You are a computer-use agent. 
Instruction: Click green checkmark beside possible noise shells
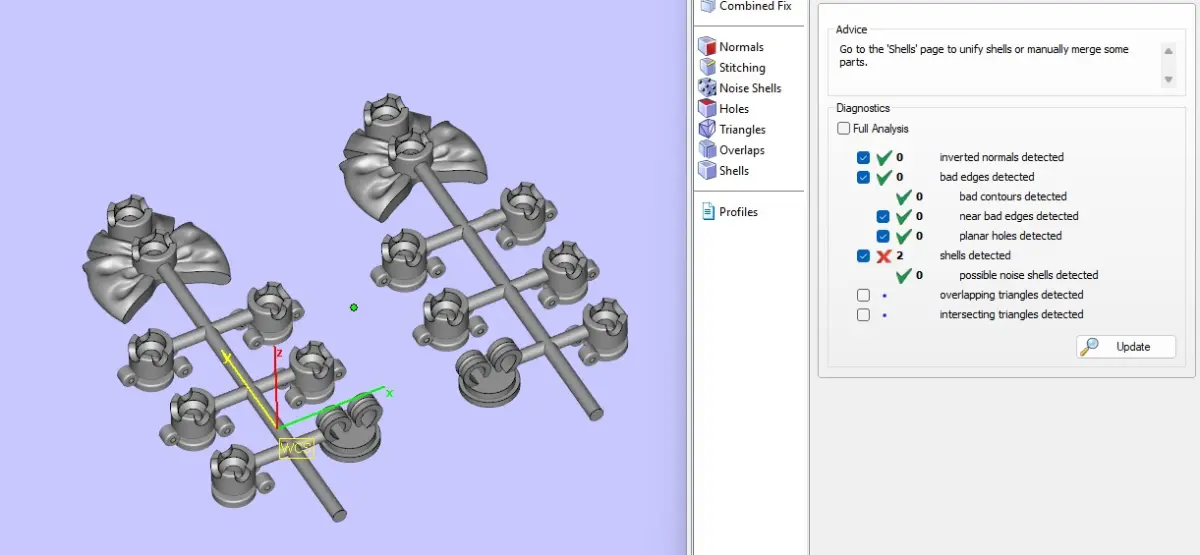point(903,275)
